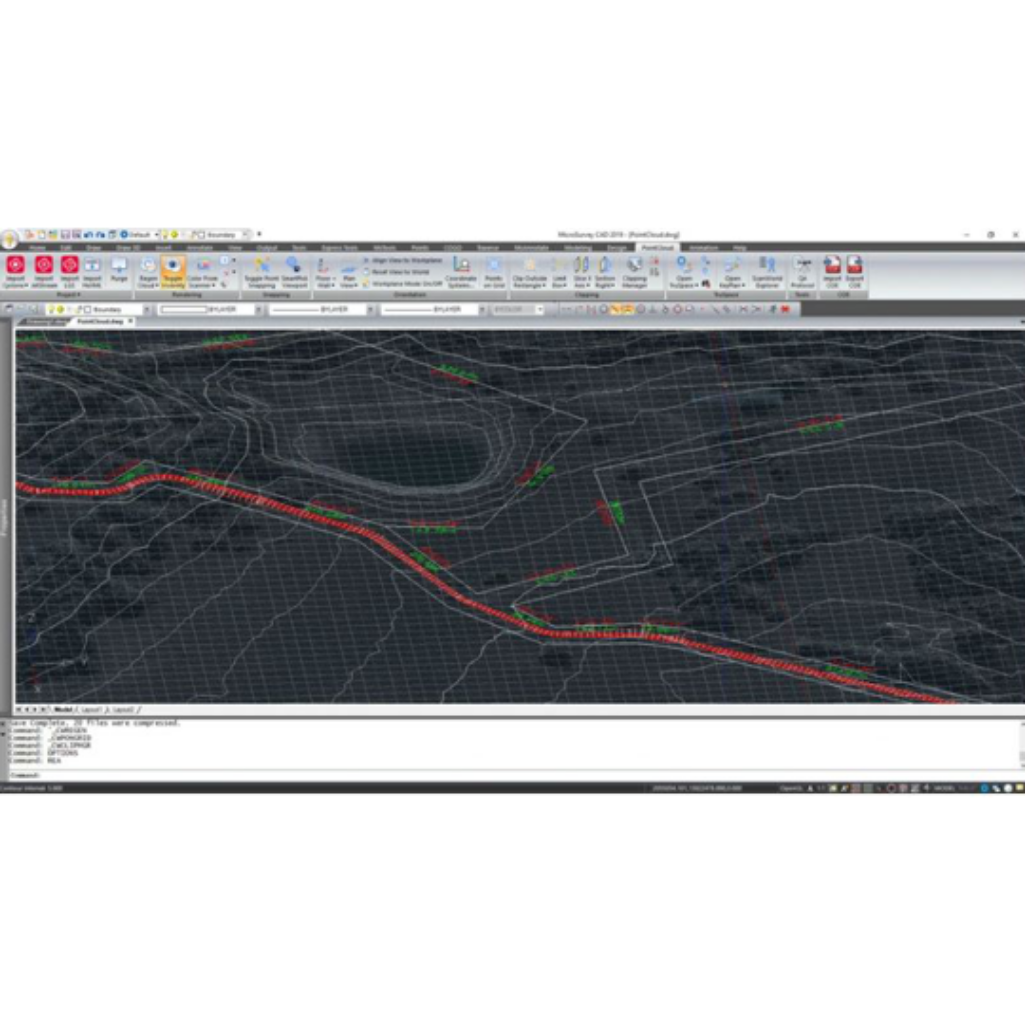The height and width of the screenshot is (1025, 1025).
Task: Expand the Open TruSpace dropdown
Action: 684,285
